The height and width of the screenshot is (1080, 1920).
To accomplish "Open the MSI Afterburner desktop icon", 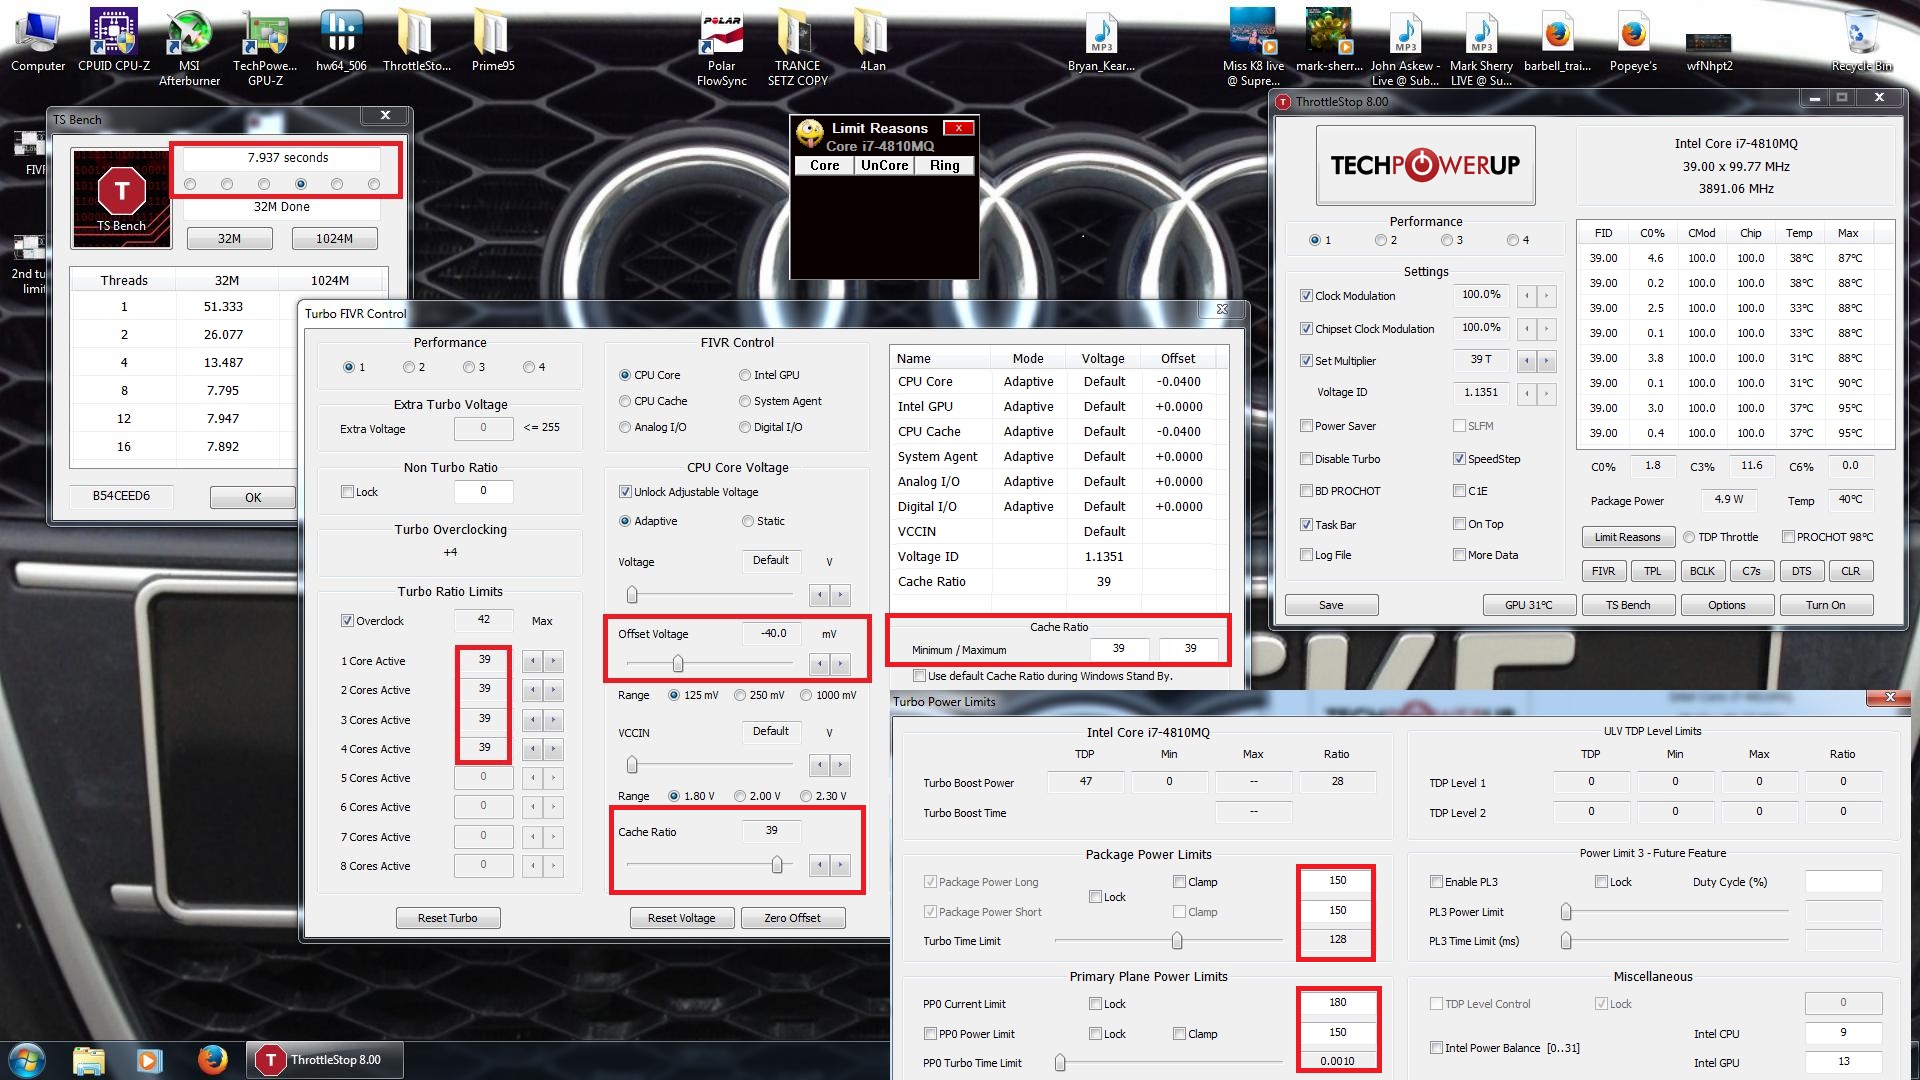I will tap(189, 47).
